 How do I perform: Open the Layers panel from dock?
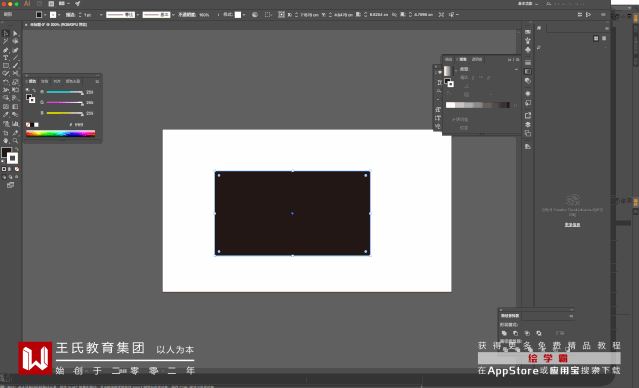528,124
